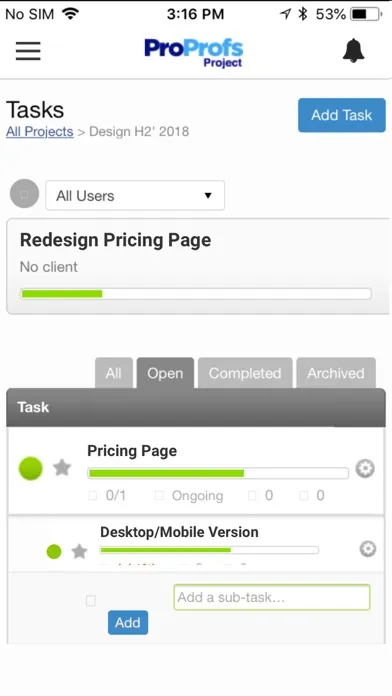
Task: Expand the All Users dropdown
Action: 135,195
